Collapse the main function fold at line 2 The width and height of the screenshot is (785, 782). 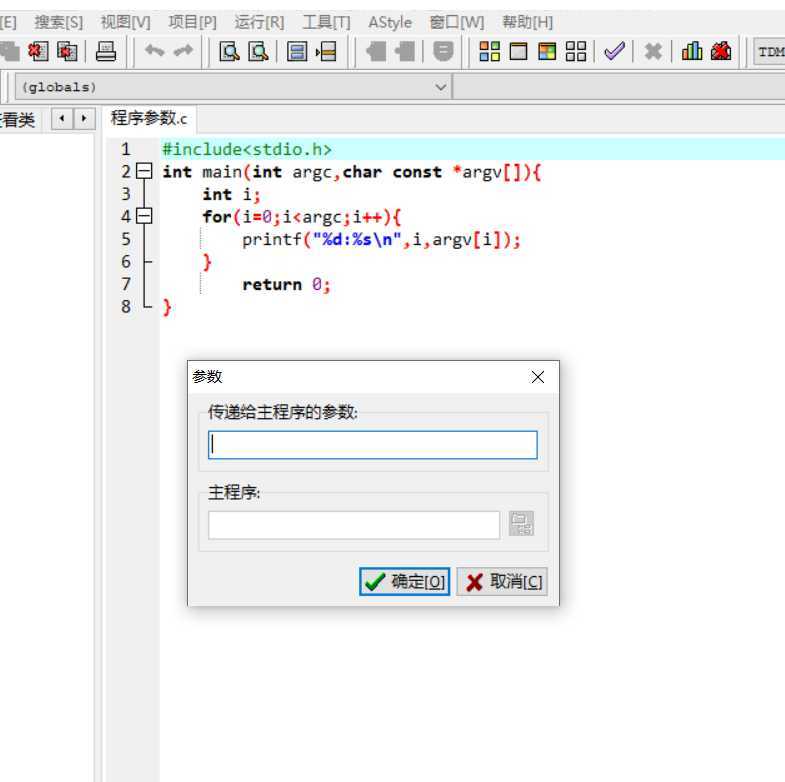click(144, 172)
